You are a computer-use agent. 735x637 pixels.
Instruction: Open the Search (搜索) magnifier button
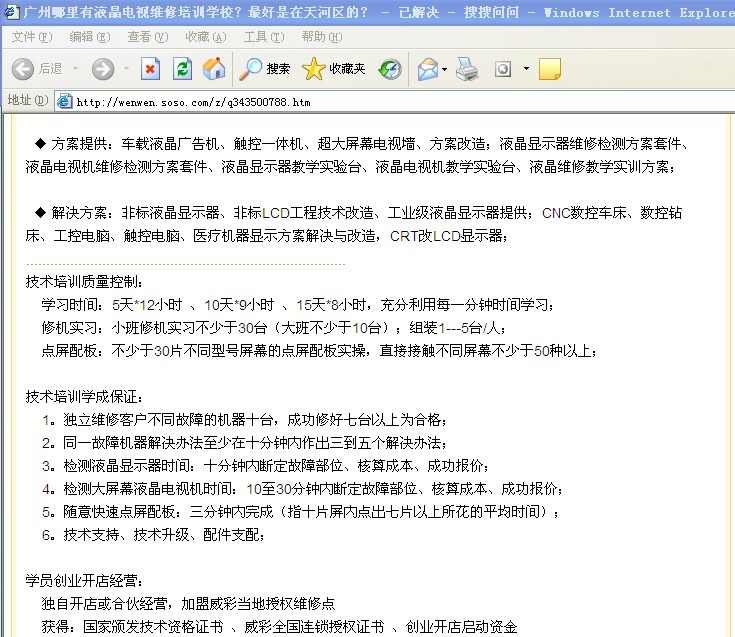[264, 69]
